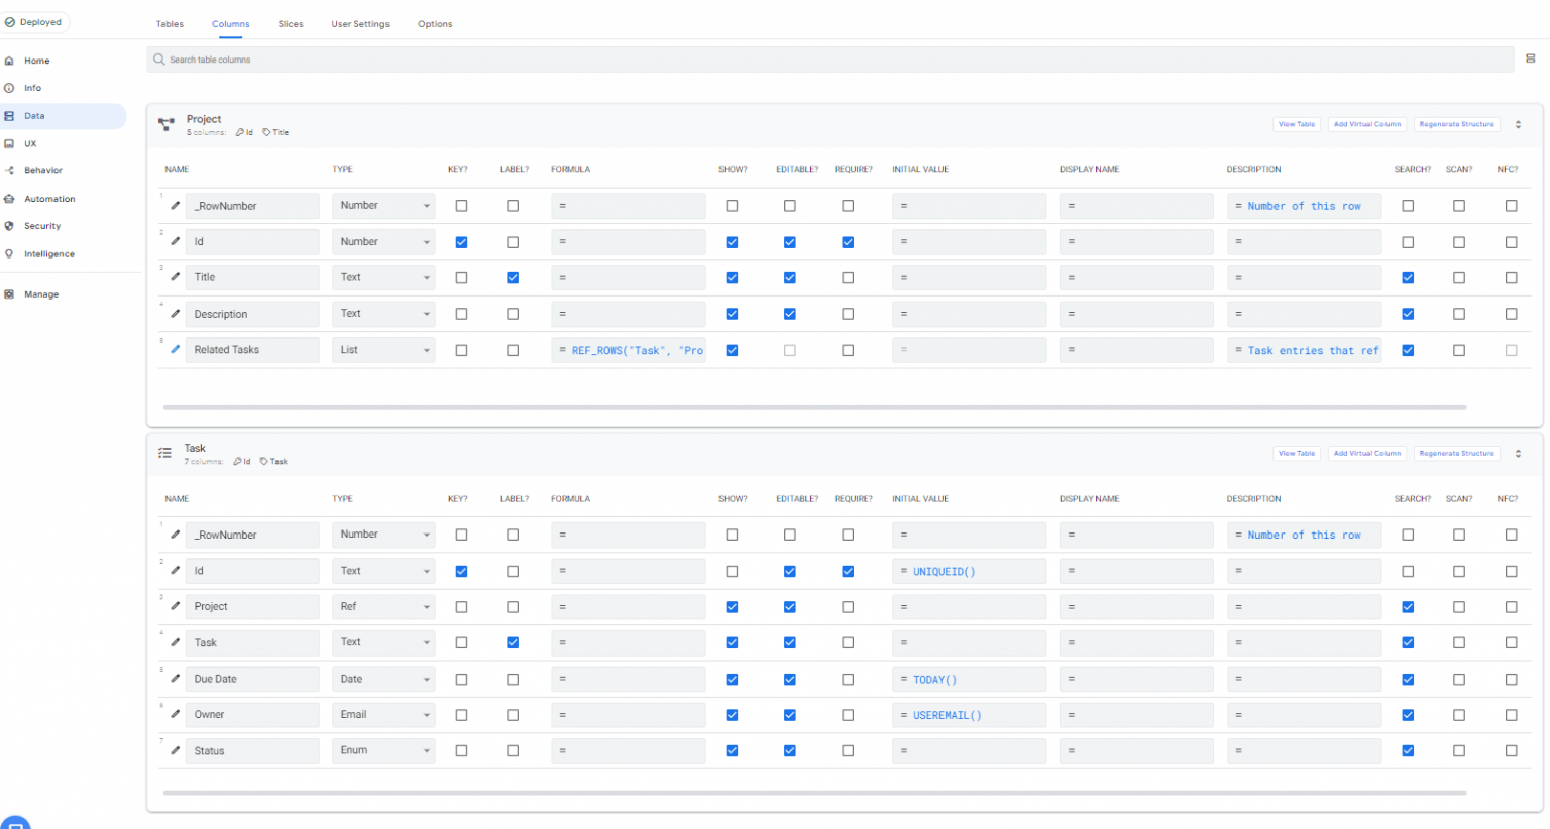Open type dropdown for Due Date column
This screenshot has width=1550, height=829.
click(x=384, y=679)
